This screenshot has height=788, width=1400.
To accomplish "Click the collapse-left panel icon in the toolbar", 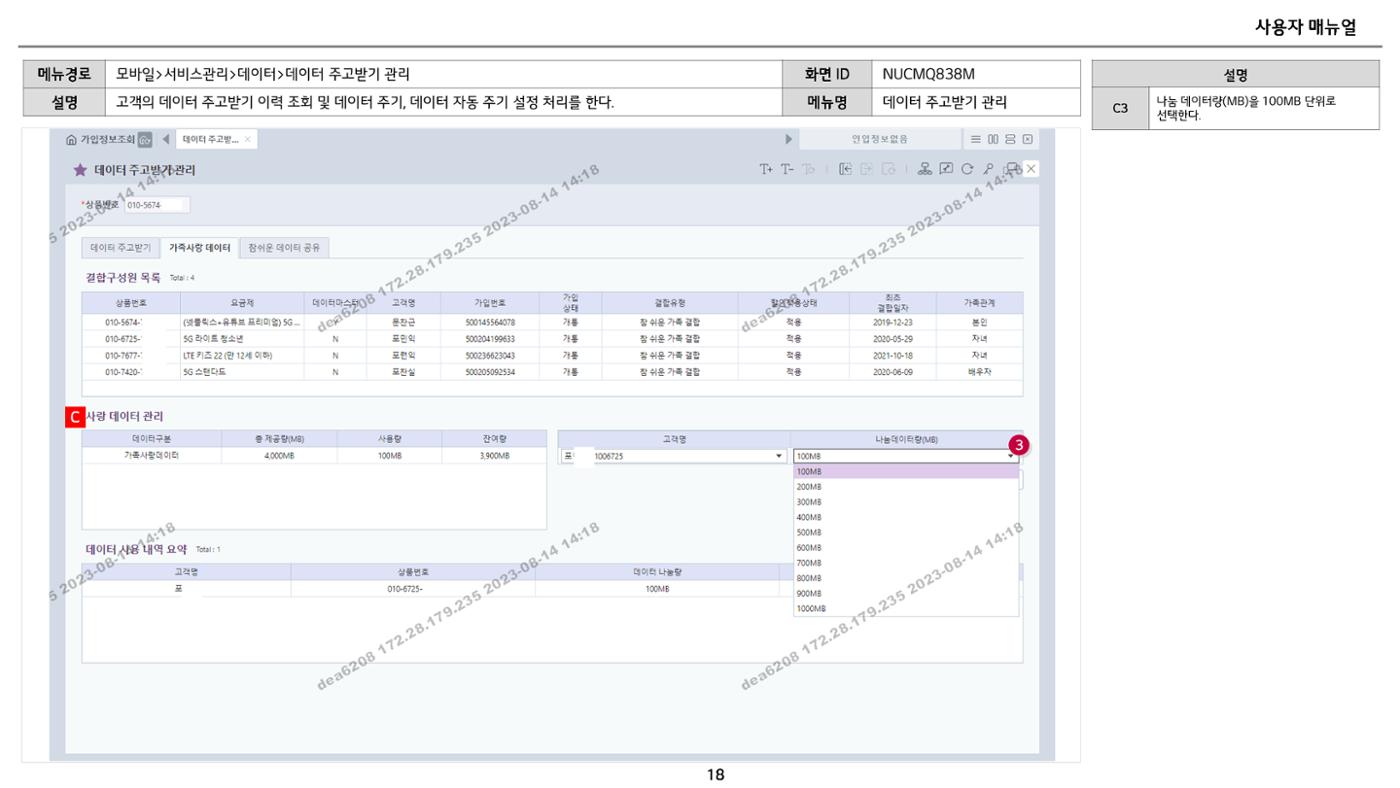I will click(x=845, y=169).
